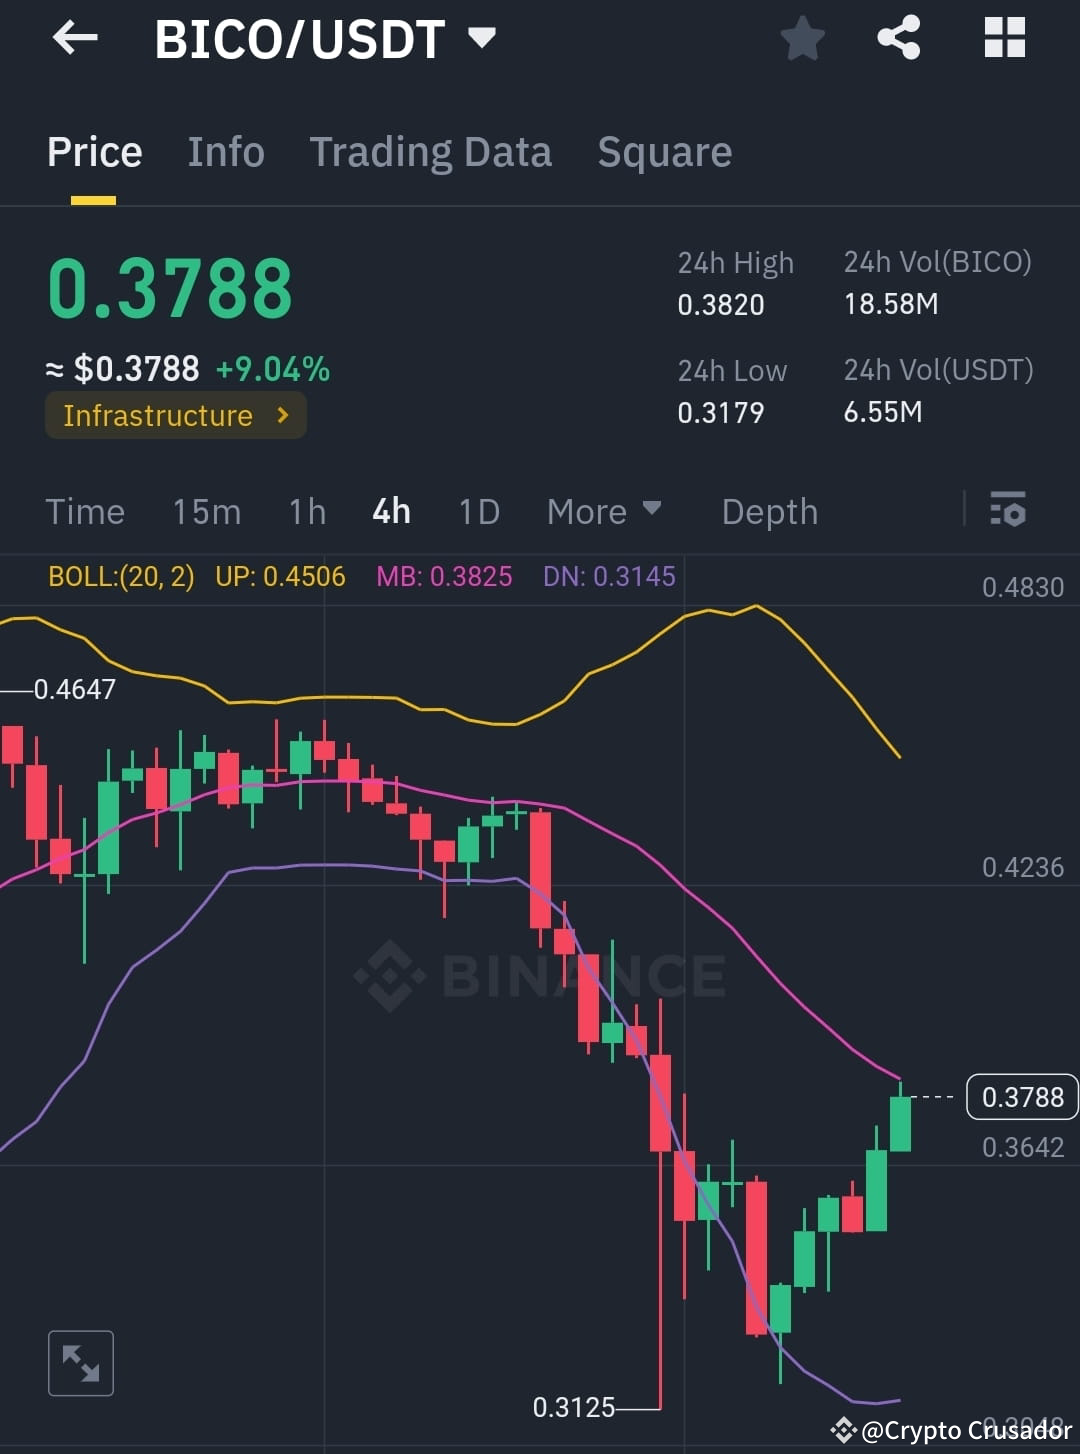Open the Info tab
1080x1454 pixels.
(225, 151)
